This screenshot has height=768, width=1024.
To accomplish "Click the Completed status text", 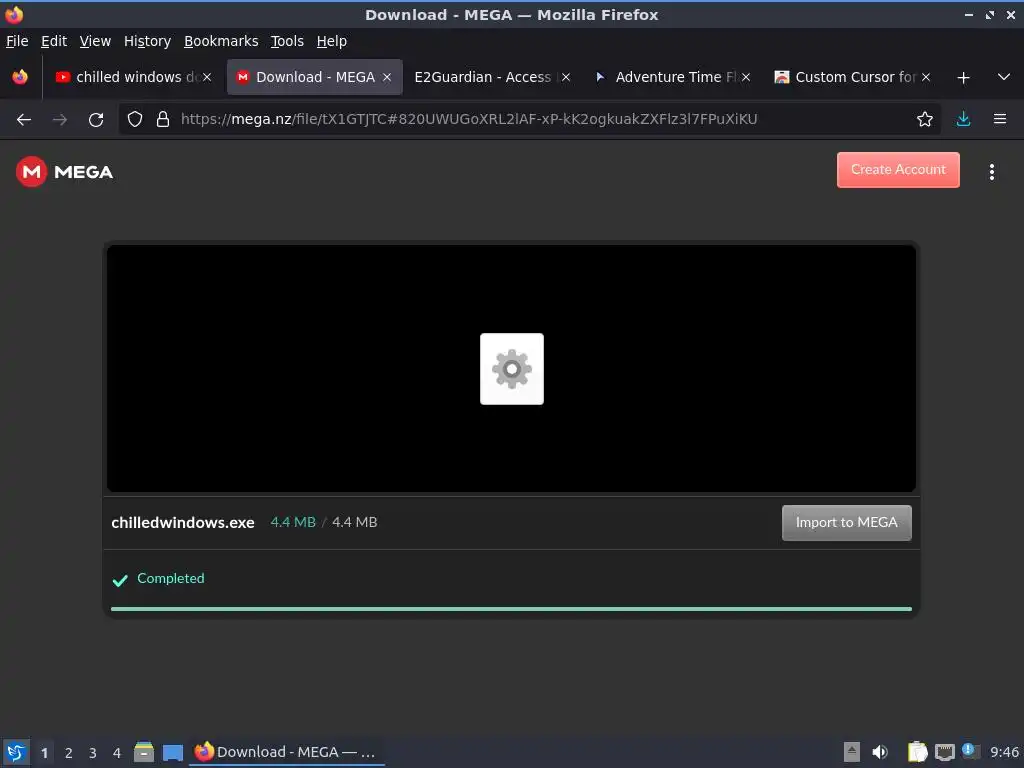I will [x=170, y=578].
